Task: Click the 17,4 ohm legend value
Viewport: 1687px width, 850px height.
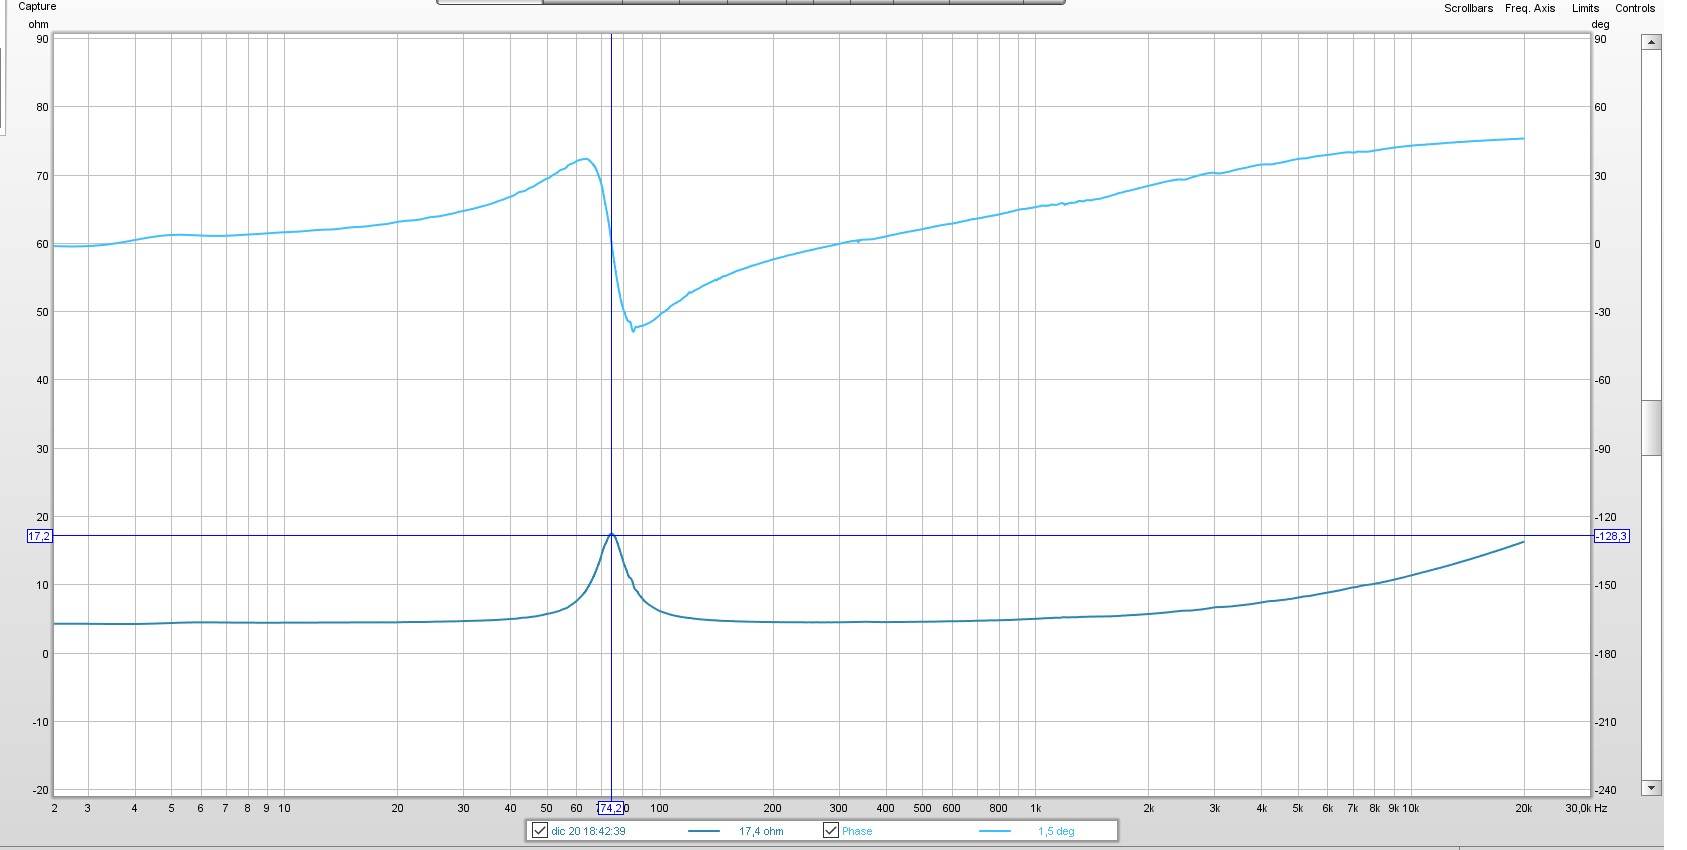Action: tap(761, 831)
